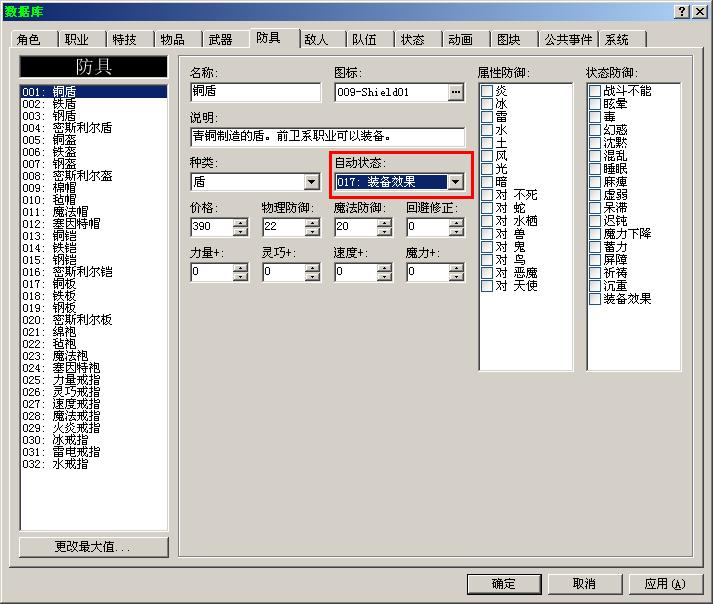Decrease 魔法防御 with its down arrow
Screen dimensions: 713x604
384,231
